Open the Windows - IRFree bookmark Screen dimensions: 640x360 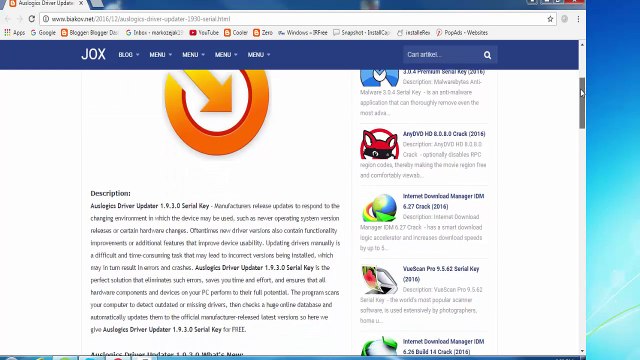tap(303, 33)
